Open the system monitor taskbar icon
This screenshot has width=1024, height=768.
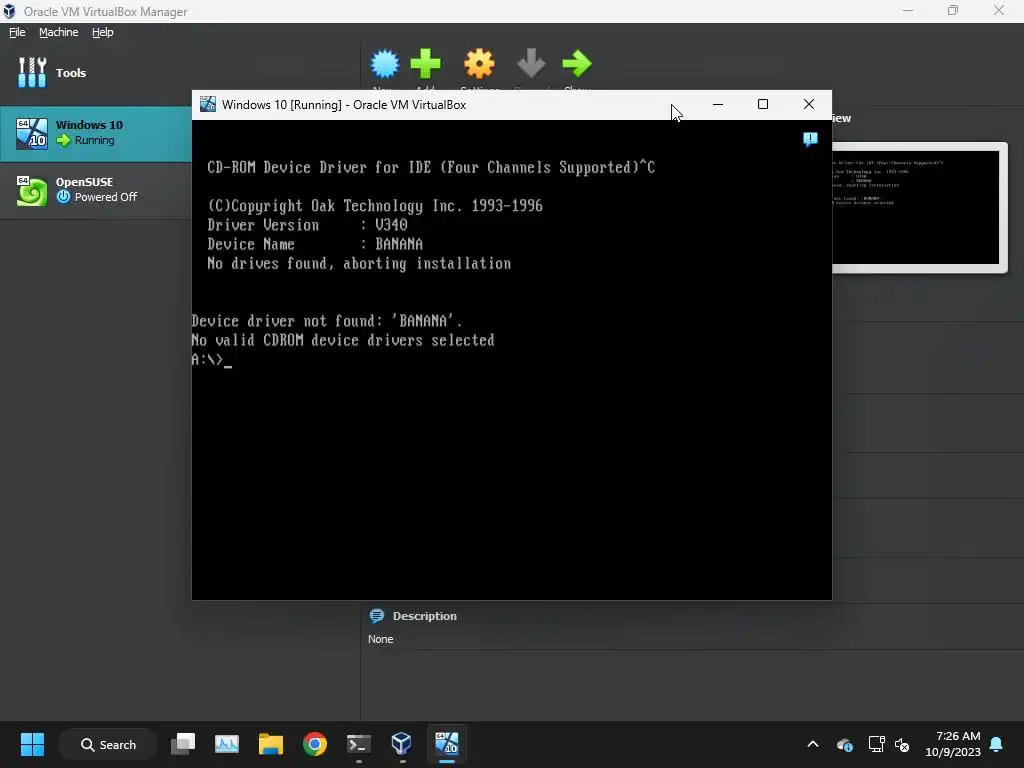coord(227,744)
